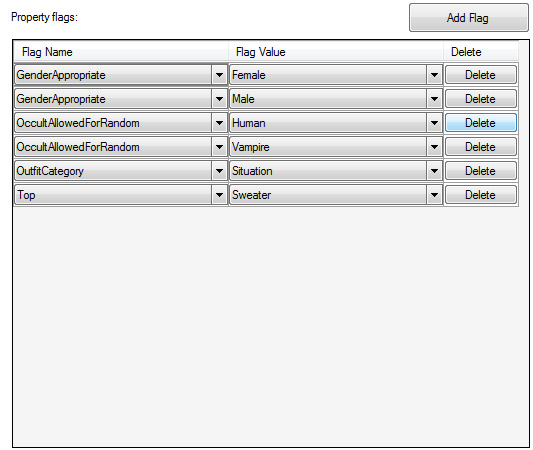Click the 'Situation' value text

(x=252, y=171)
